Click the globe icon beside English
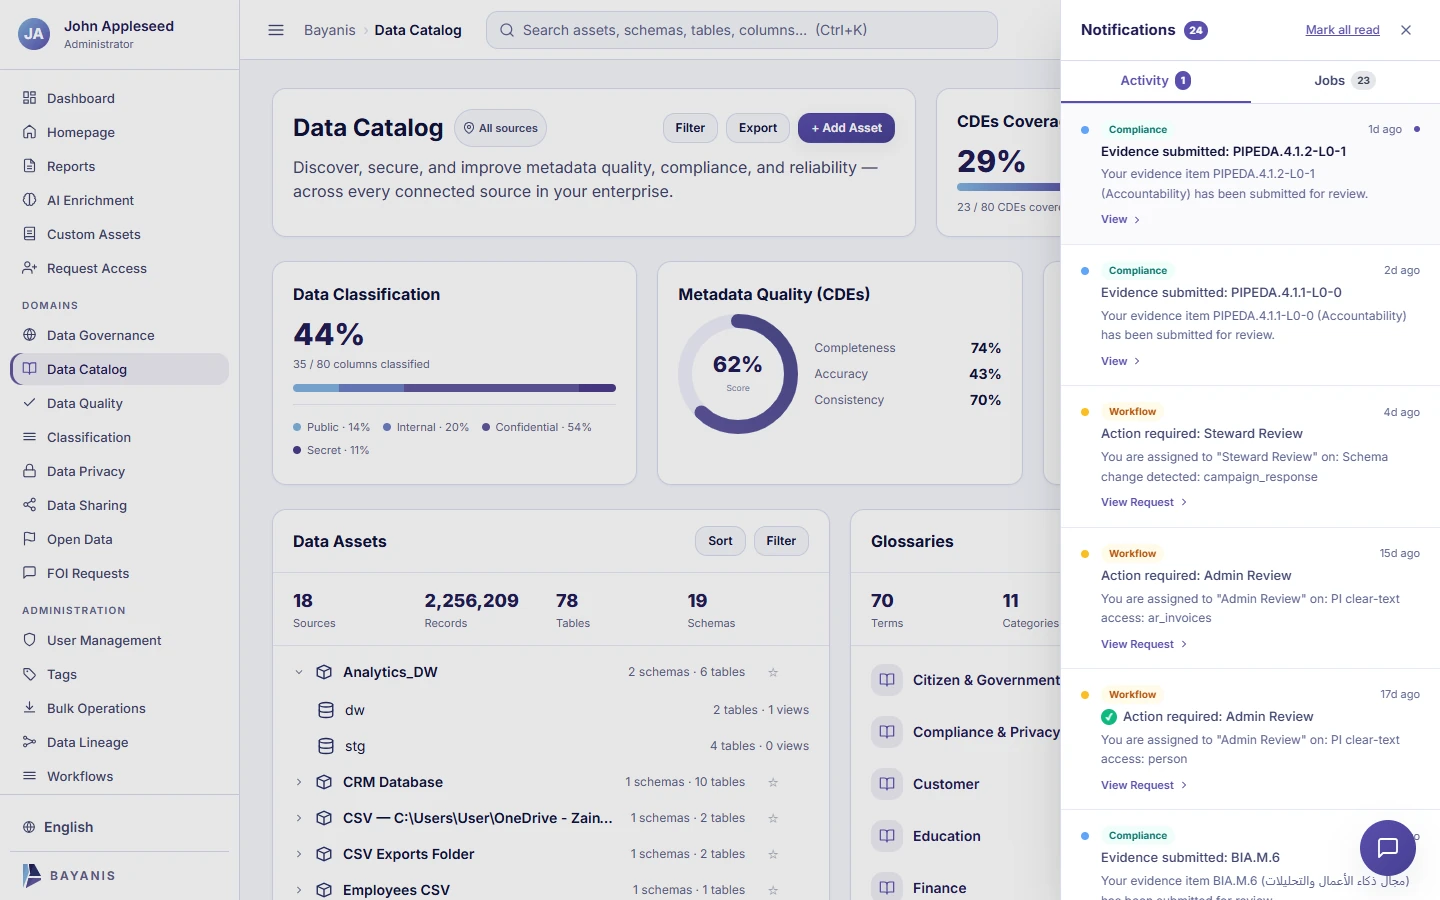Viewport: 1440px width, 900px height. 29,827
